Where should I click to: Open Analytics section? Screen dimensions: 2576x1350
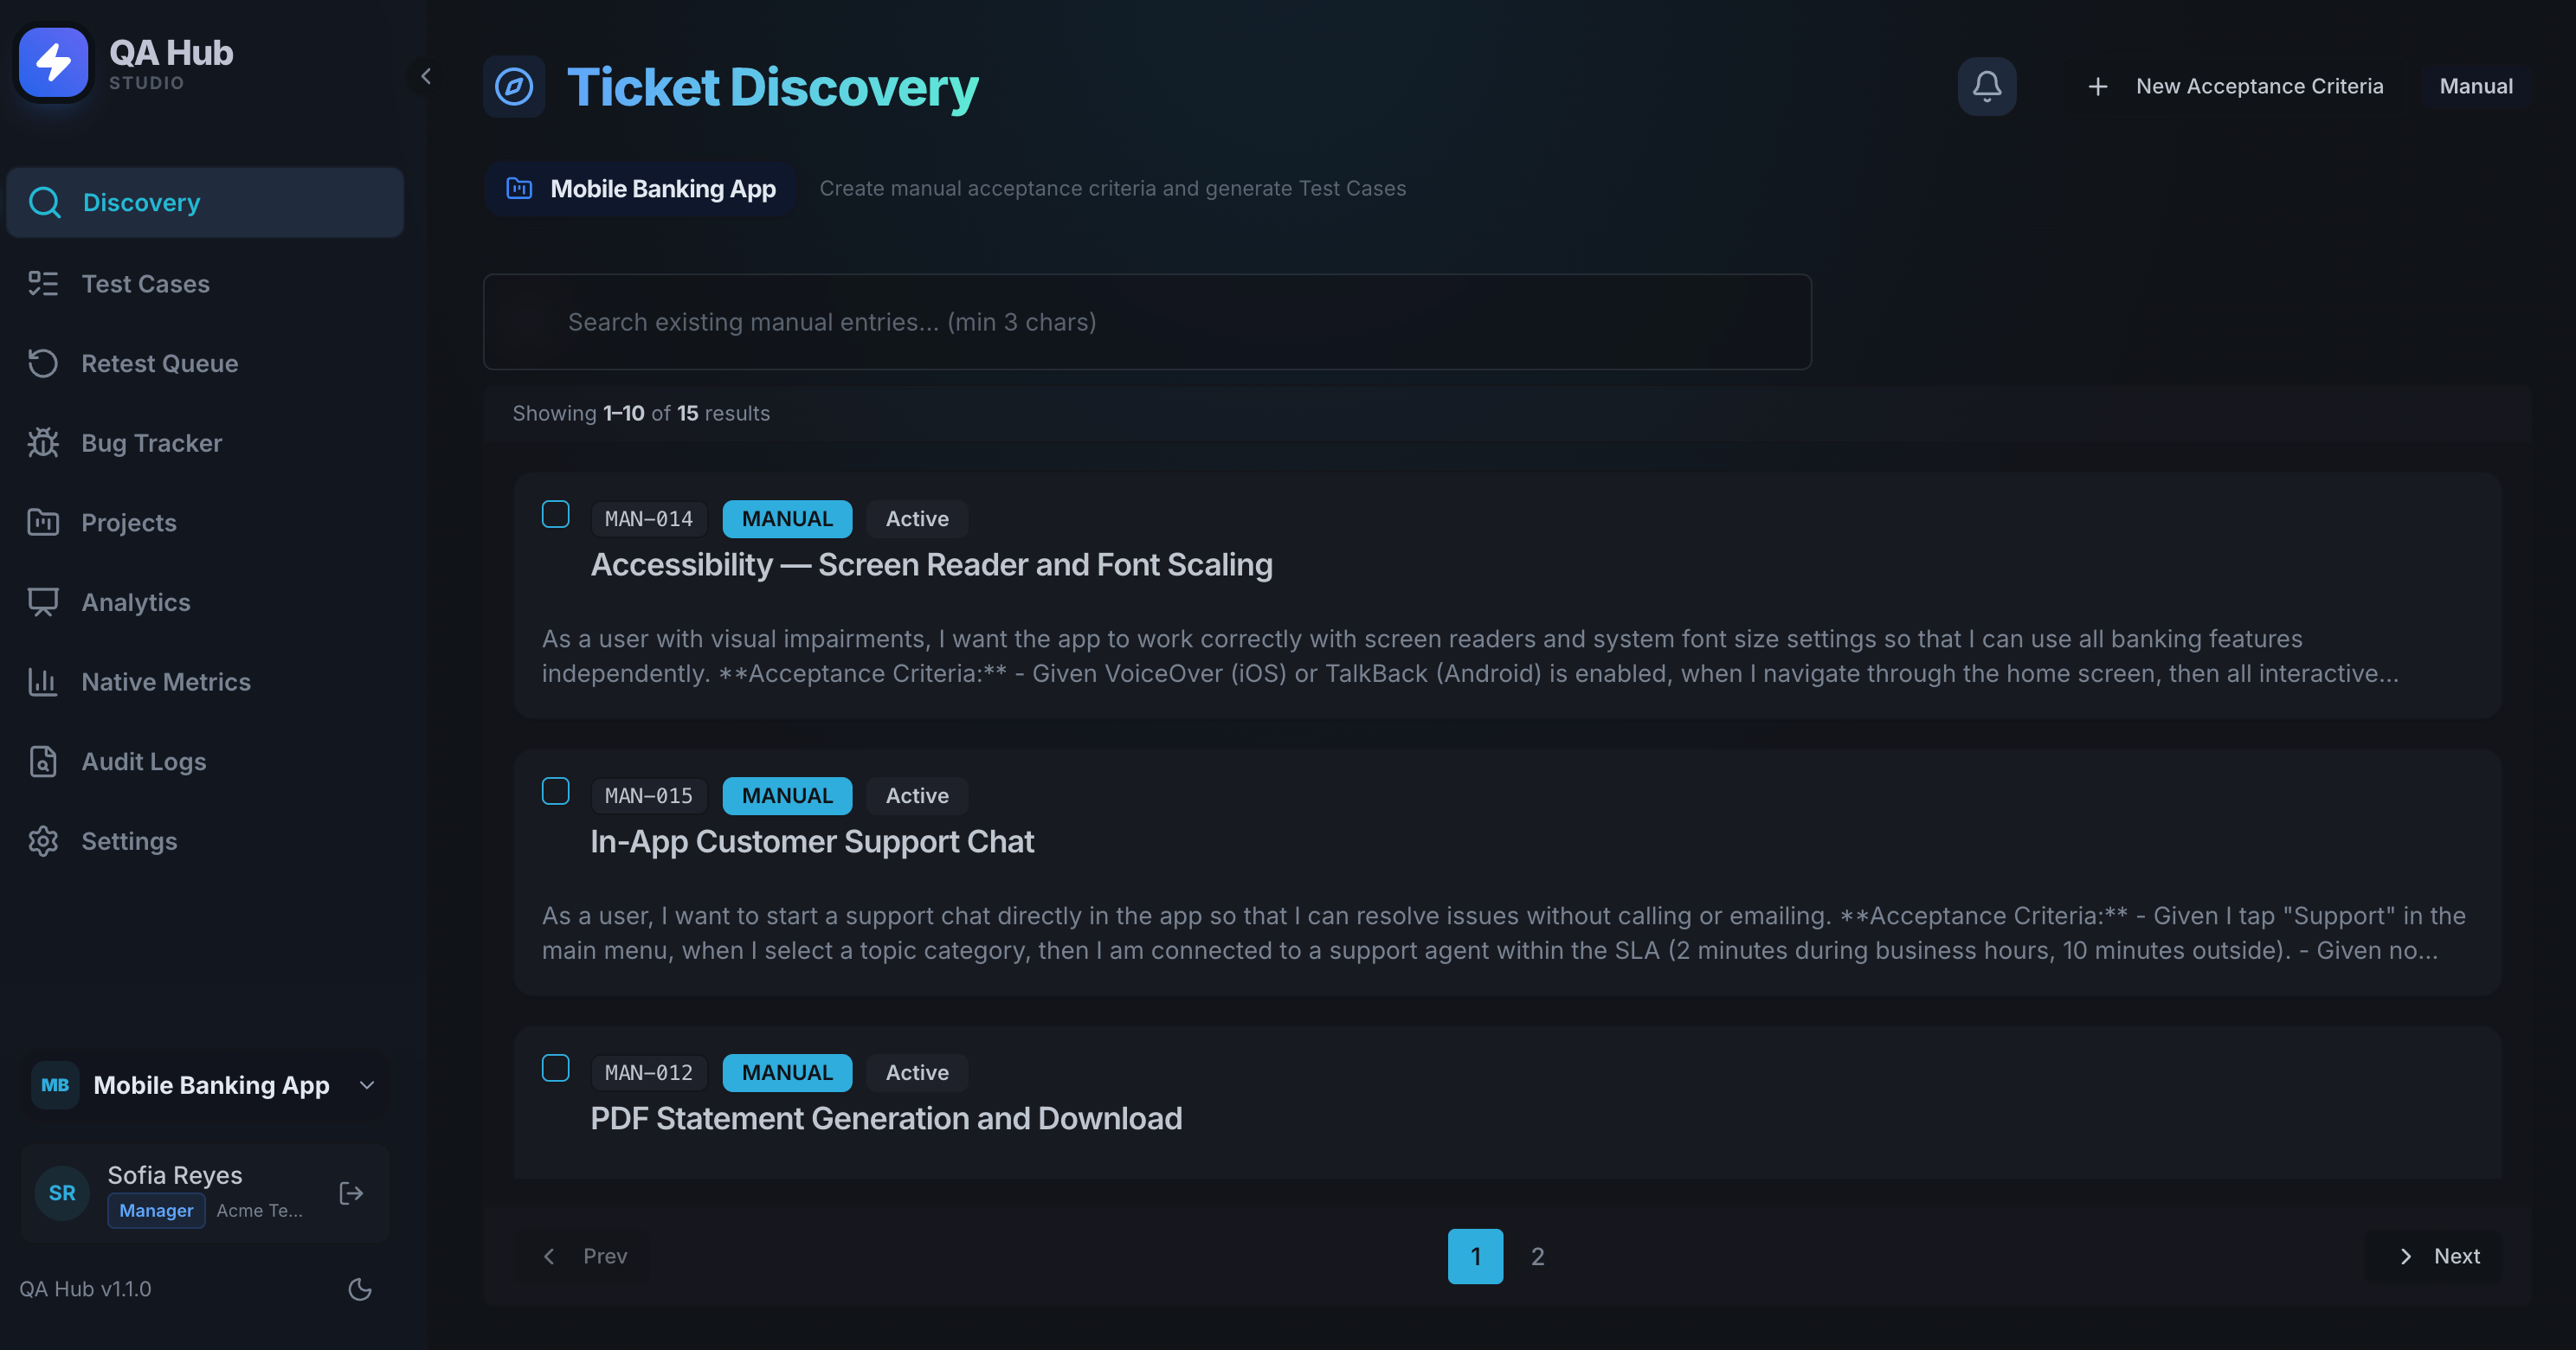click(x=205, y=602)
